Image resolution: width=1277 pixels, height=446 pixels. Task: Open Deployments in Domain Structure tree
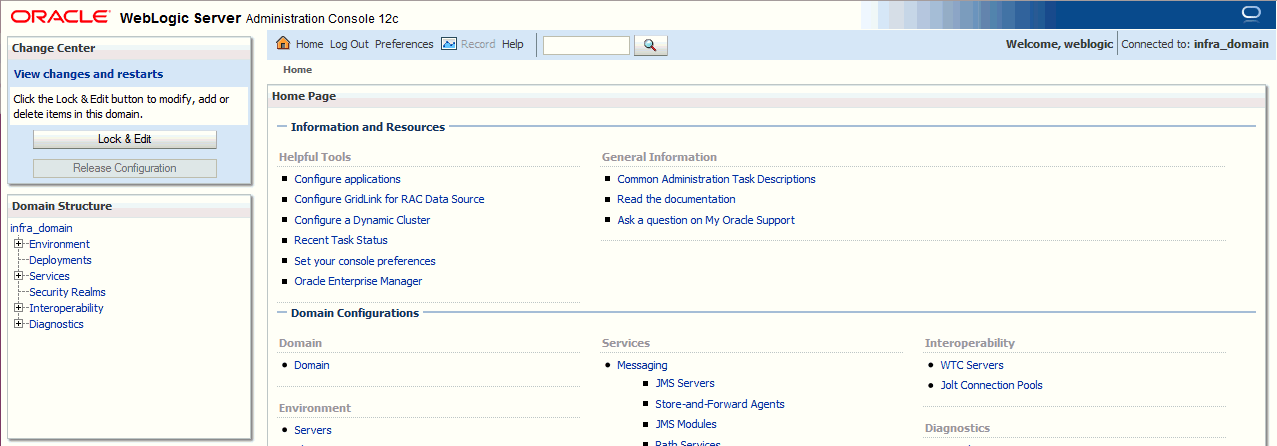60,260
